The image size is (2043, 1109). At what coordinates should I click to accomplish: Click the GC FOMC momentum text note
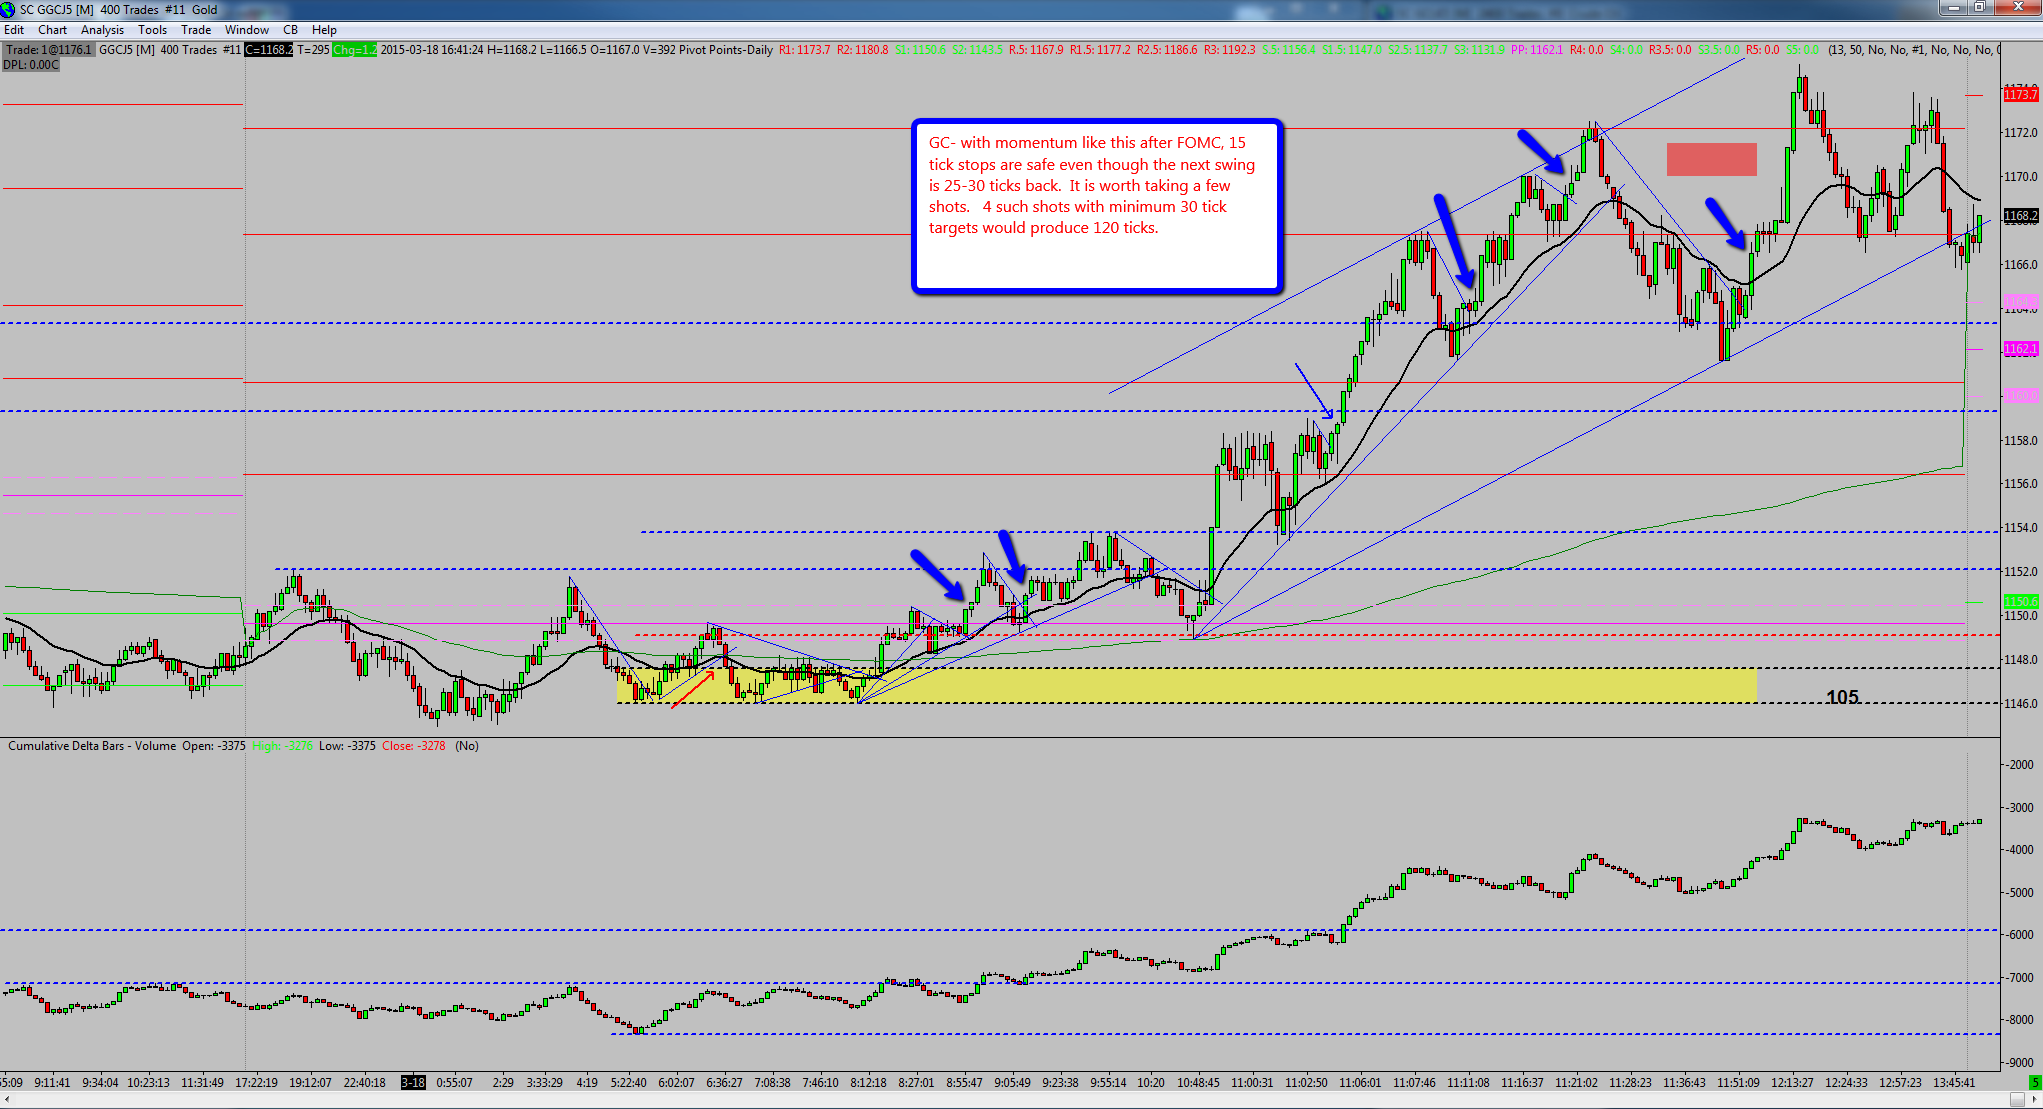(1096, 206)
